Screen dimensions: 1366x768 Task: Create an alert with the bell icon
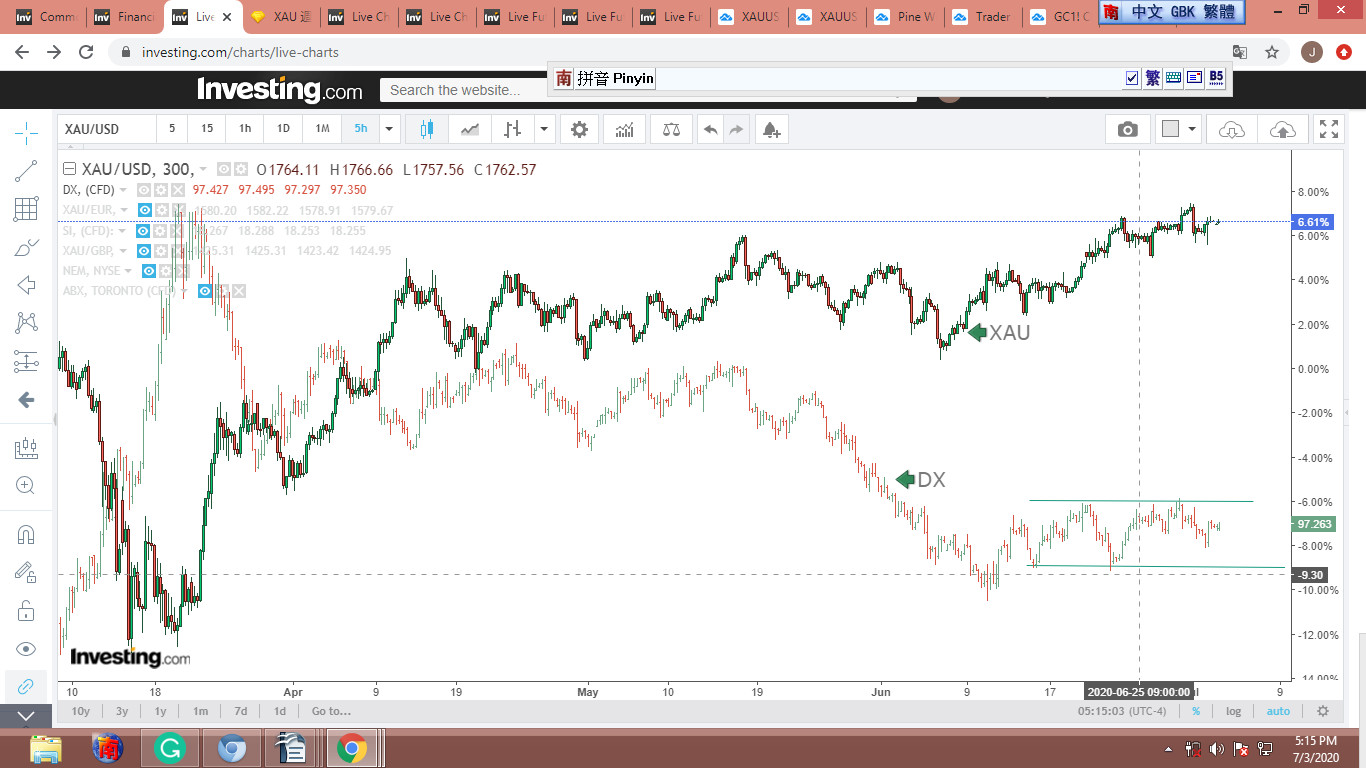pyautogui.click(x=770, y=129)
